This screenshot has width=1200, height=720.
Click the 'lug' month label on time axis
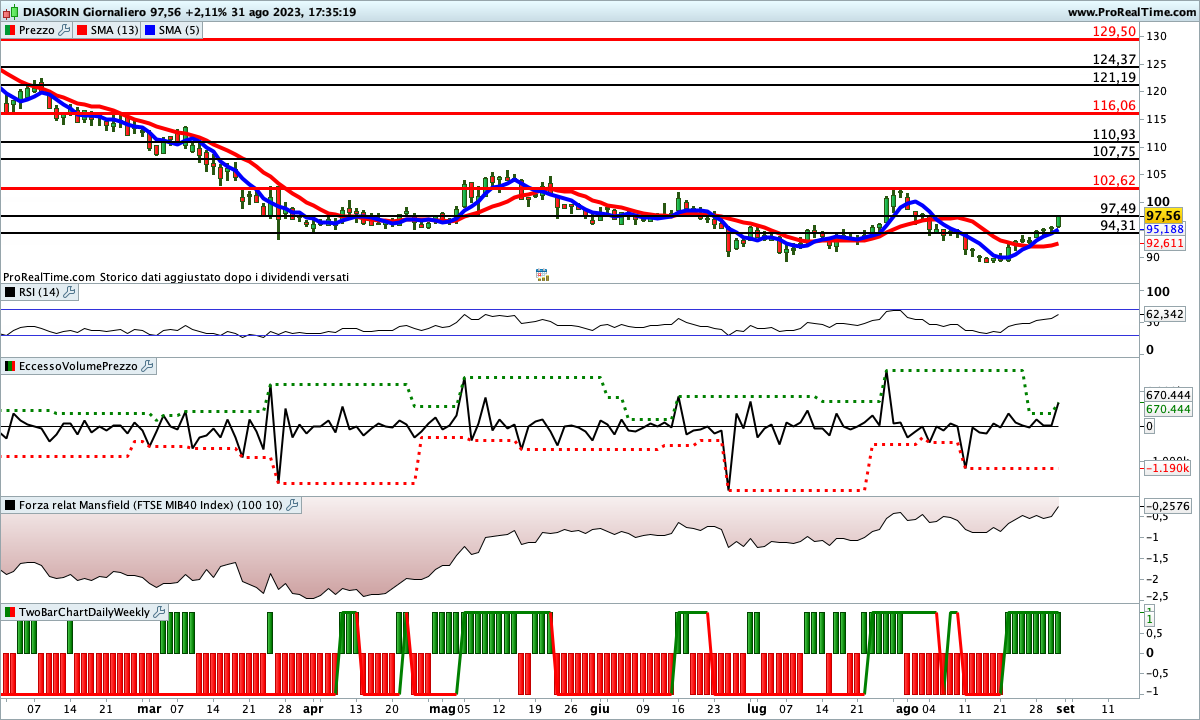(x=756, y=708)
